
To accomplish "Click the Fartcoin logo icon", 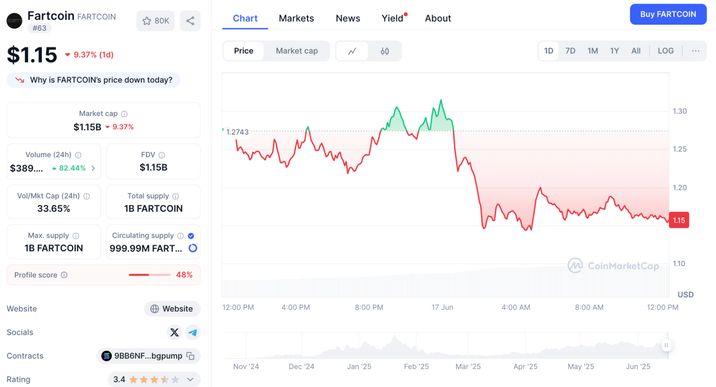I will (x=14, y=21).
